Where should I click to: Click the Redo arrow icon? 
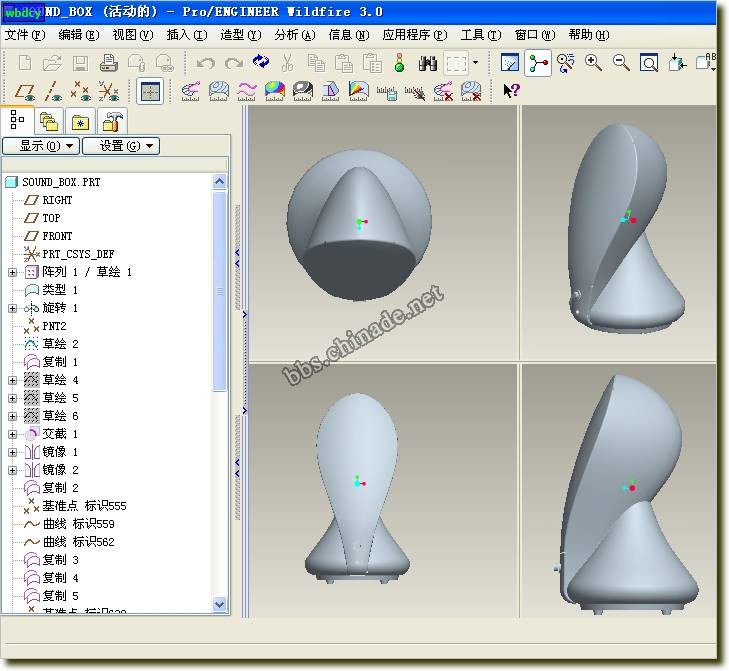(x=233, y=63)
